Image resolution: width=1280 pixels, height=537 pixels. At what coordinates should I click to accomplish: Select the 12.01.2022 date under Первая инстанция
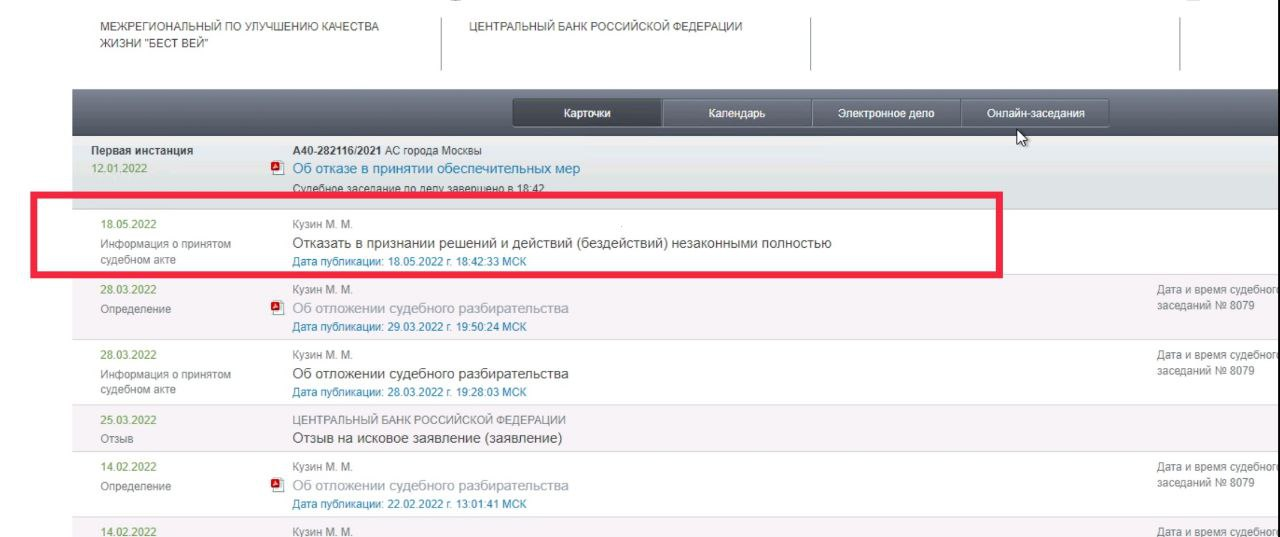click(x=119, y=168)
